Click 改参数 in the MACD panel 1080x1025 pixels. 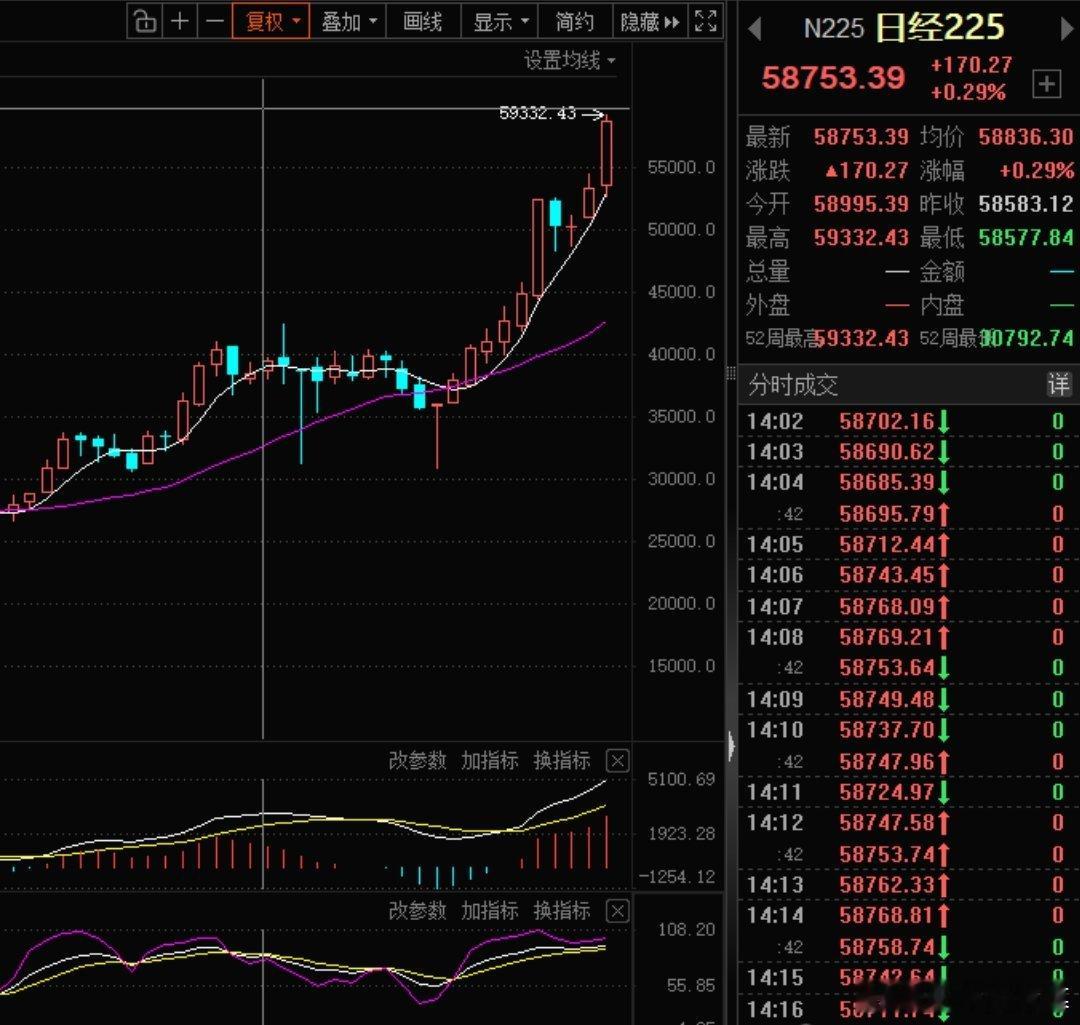(417, 761)
